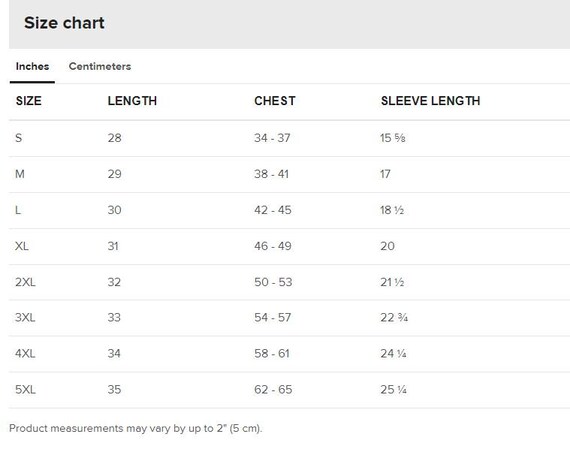Click the product measurements disclaimer text
Image resolution: width=570 pixels, height=449 pixels.
[136, 428]
